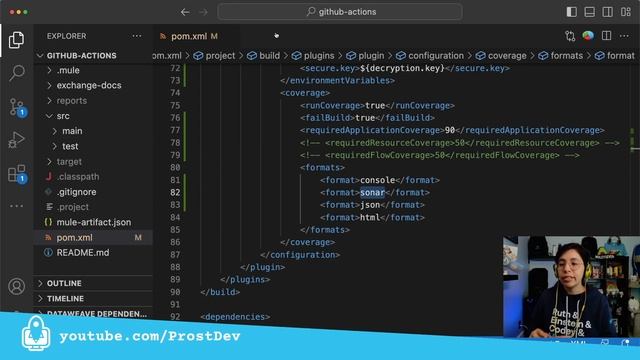The image size is (640, 360).
Task: Open Source Control view with badge
Action: click(17, 107)
